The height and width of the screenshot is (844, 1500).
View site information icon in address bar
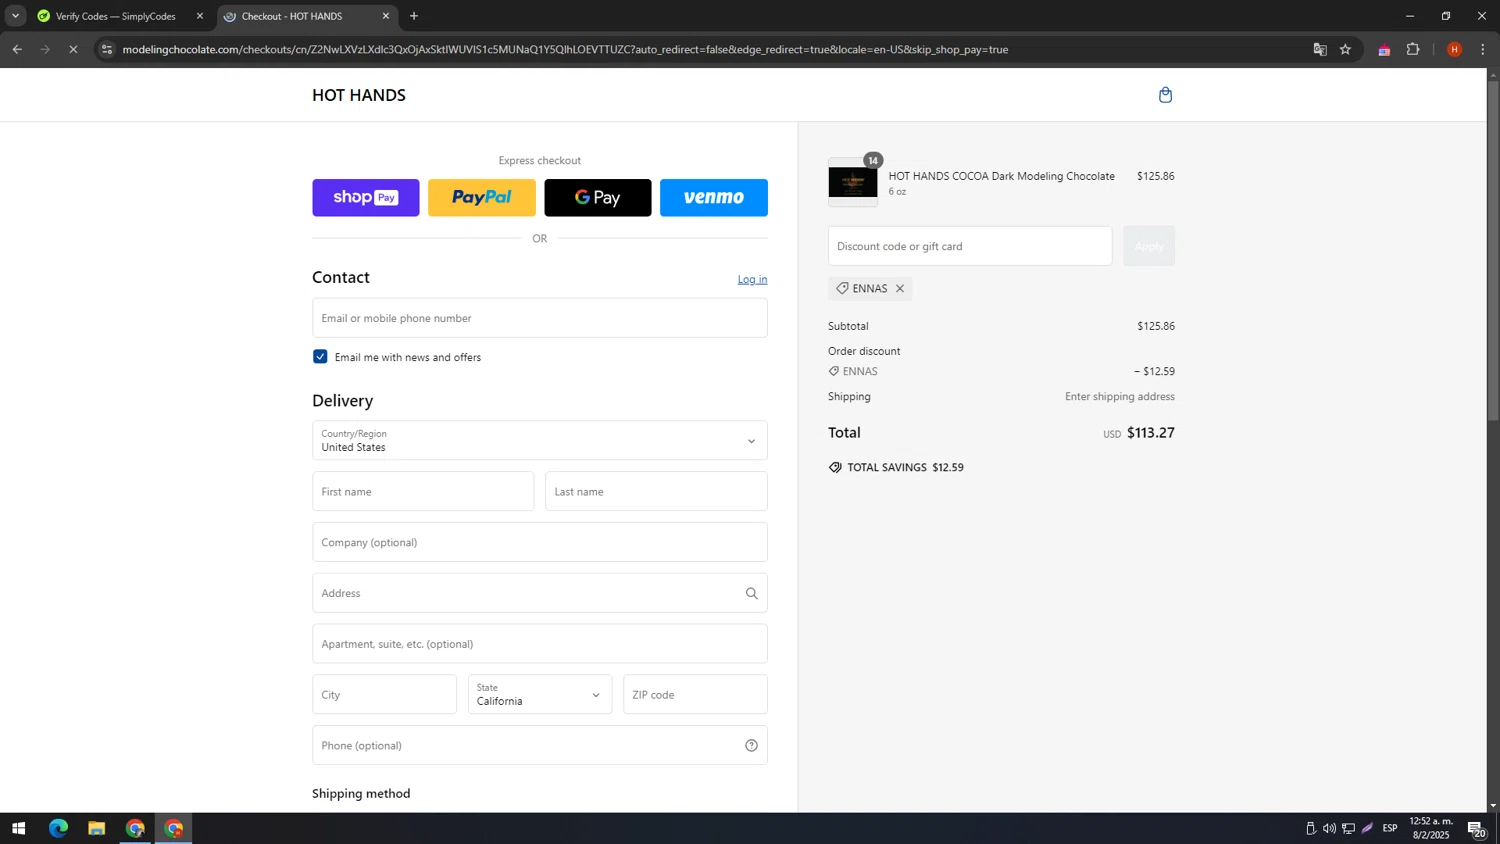(107, 49)
